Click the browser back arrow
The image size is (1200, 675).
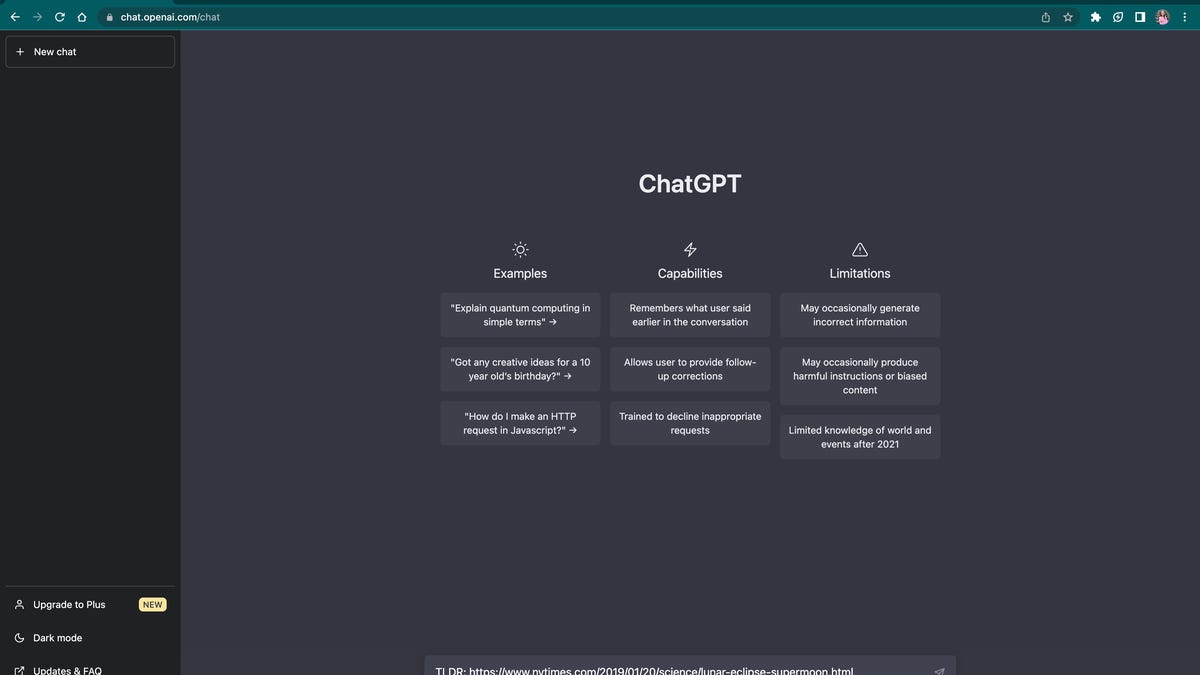point(15,17)
